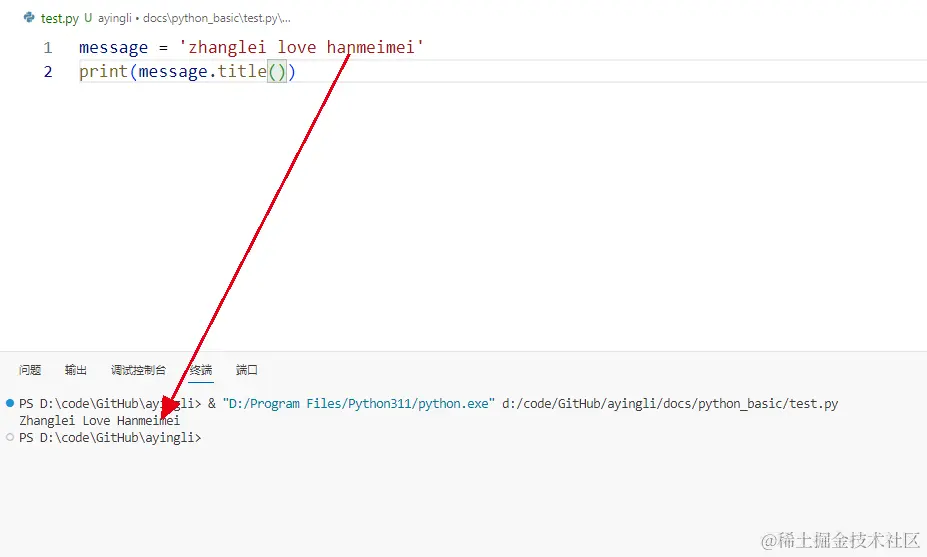The width and height of the screenshot is (927, 557).
Task: Switch to the 输出 (Output) tab
Action: click(x=76, y=370)
